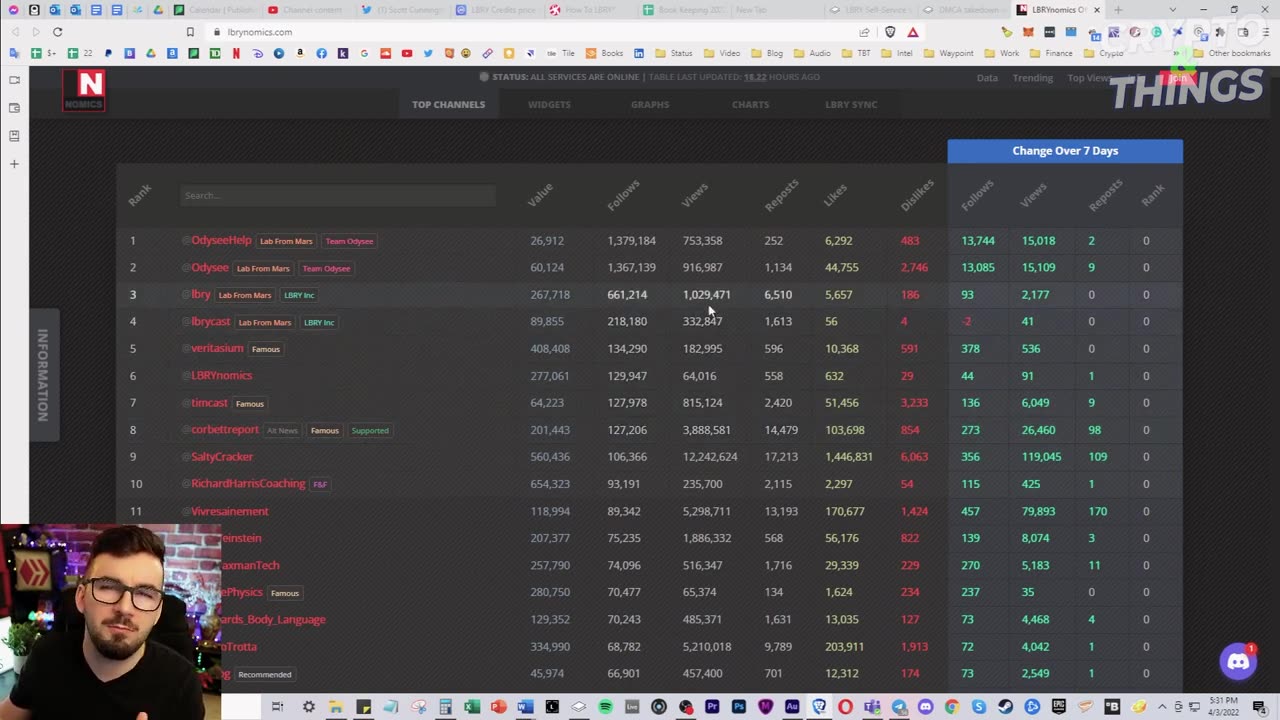
Task: Sort table by the Likes column header
Action: coord(836,196)
